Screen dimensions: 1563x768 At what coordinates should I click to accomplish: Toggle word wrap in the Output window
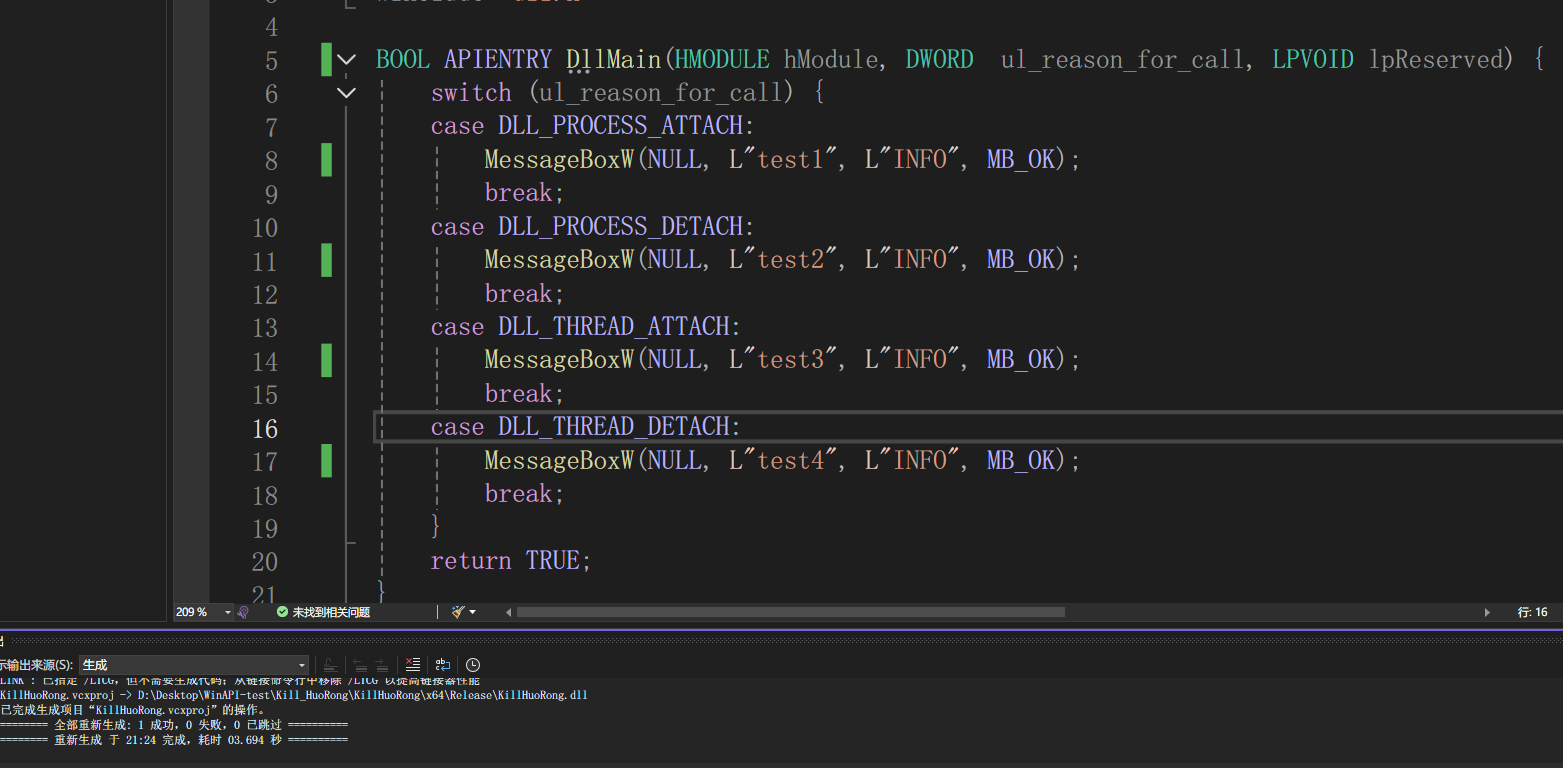click(x=443, y=665)
